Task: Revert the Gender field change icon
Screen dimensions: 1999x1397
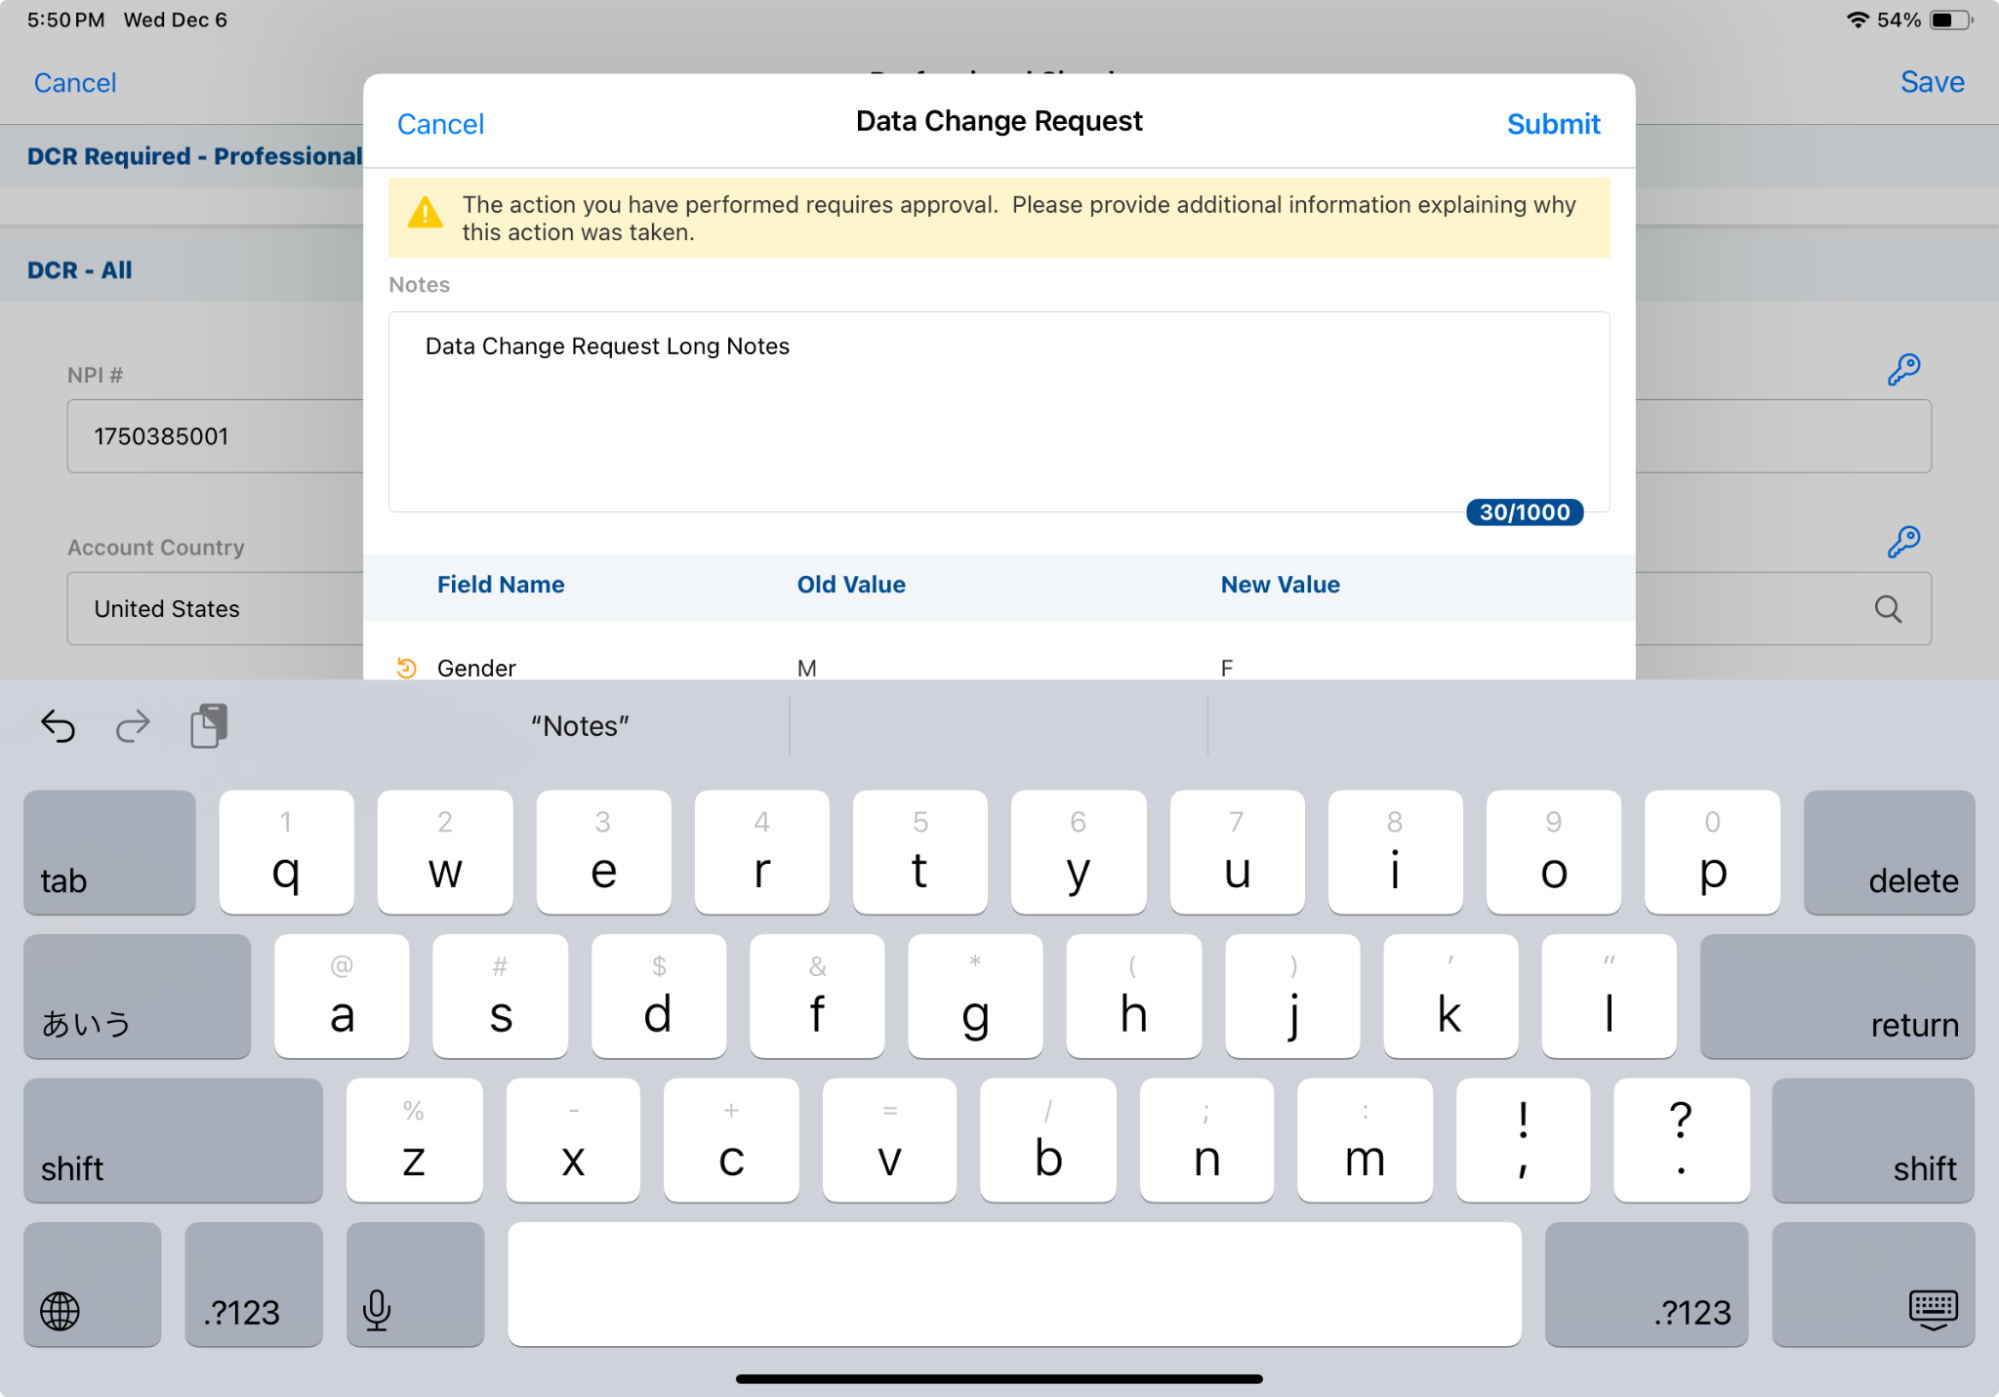Action: [x=406, y=668]
